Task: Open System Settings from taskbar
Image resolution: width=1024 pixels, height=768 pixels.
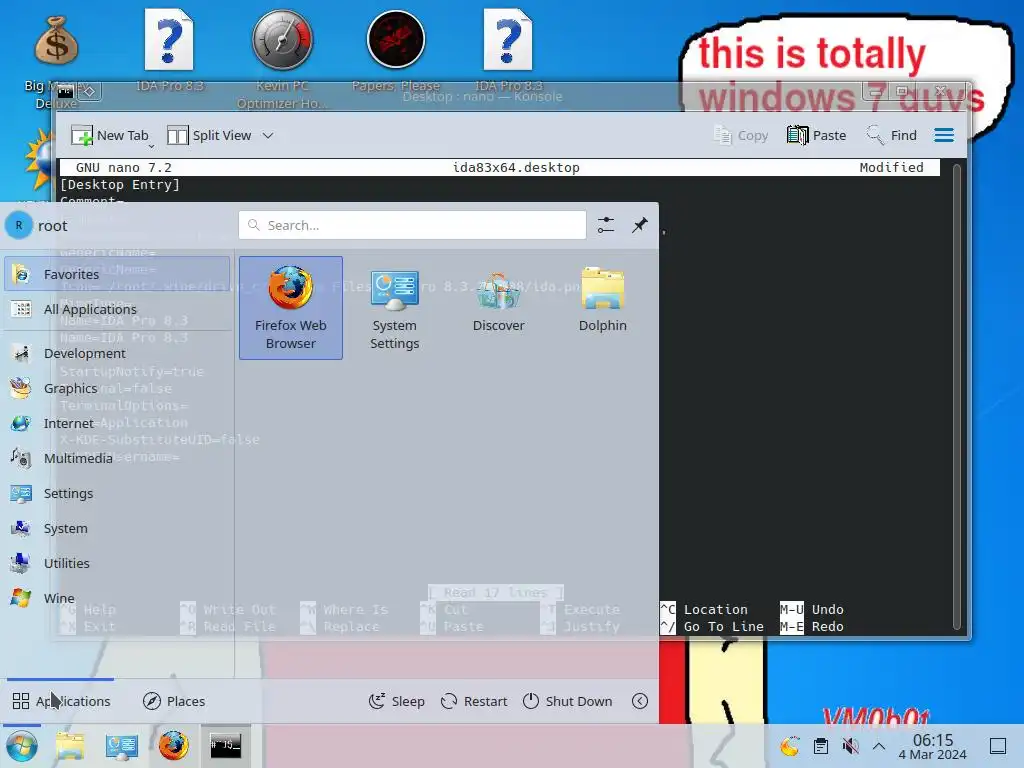Action: coord(122,746)
